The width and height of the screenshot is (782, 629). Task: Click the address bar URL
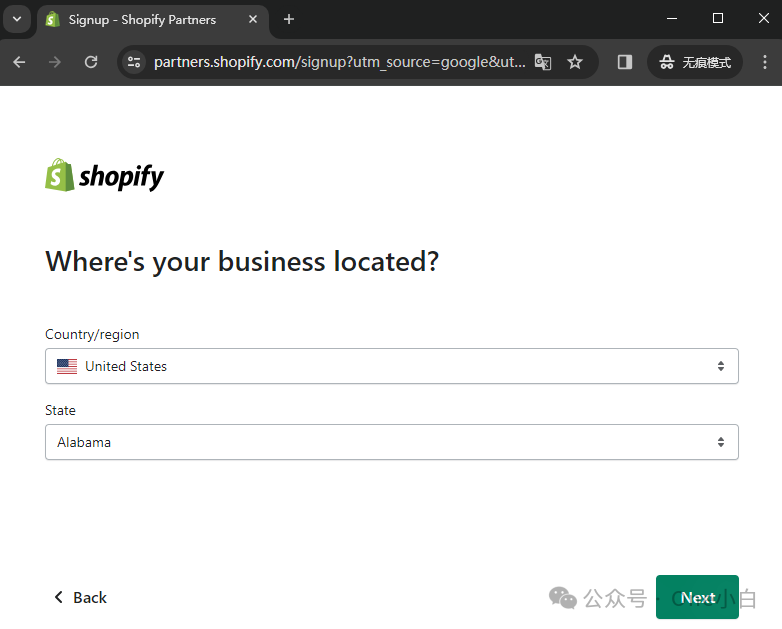click(x=339, y=62)
